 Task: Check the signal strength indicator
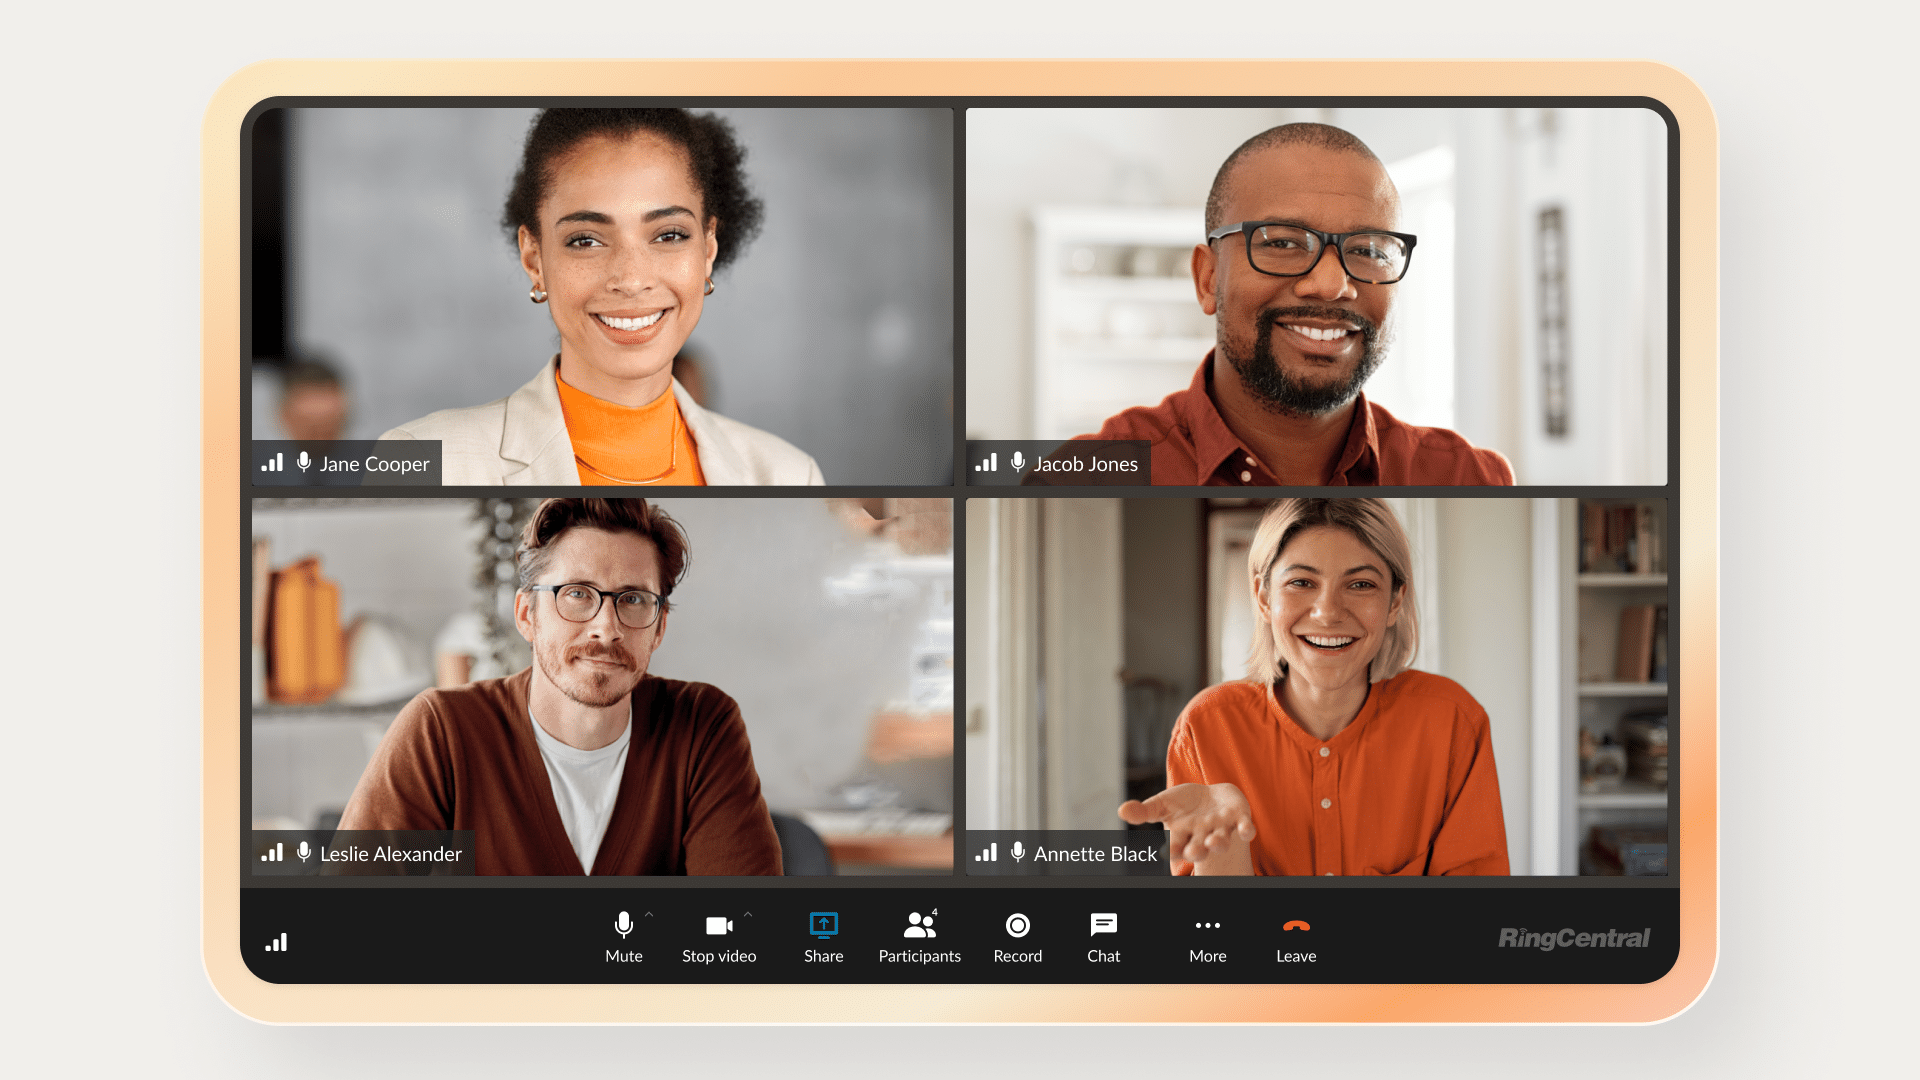[277, 942]
